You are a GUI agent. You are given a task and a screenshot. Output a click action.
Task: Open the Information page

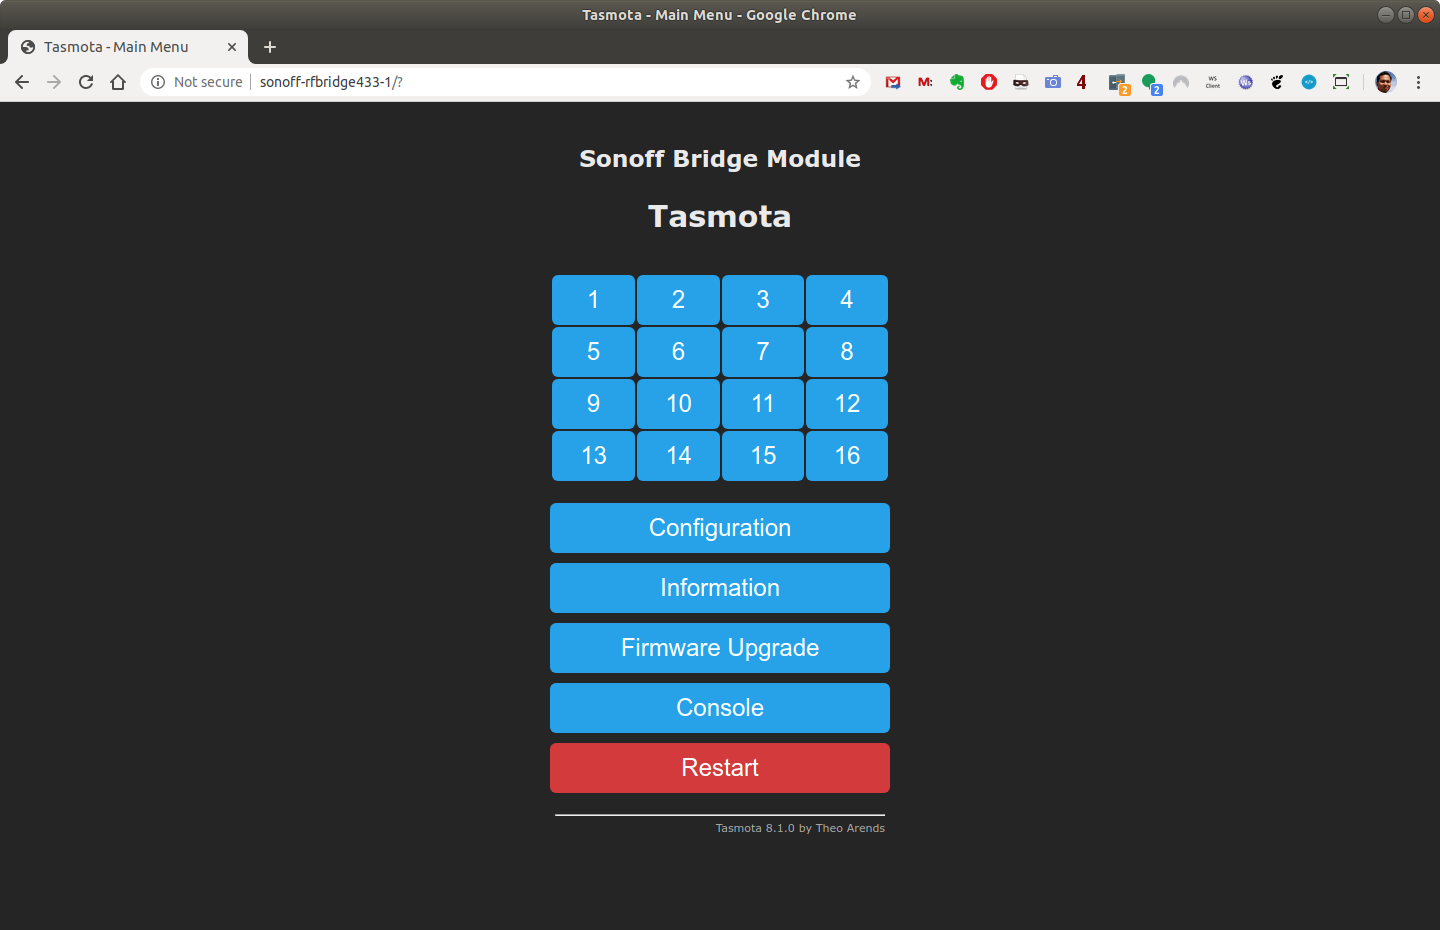[720, 588]
